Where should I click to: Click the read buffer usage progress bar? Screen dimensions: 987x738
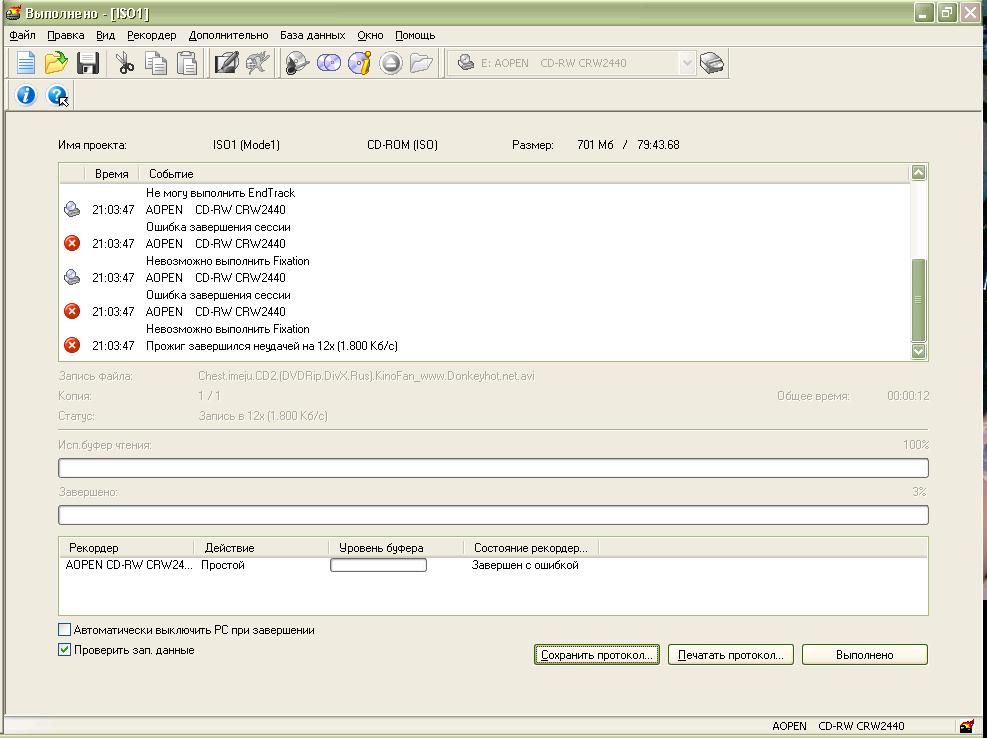[x=494, y=468]
